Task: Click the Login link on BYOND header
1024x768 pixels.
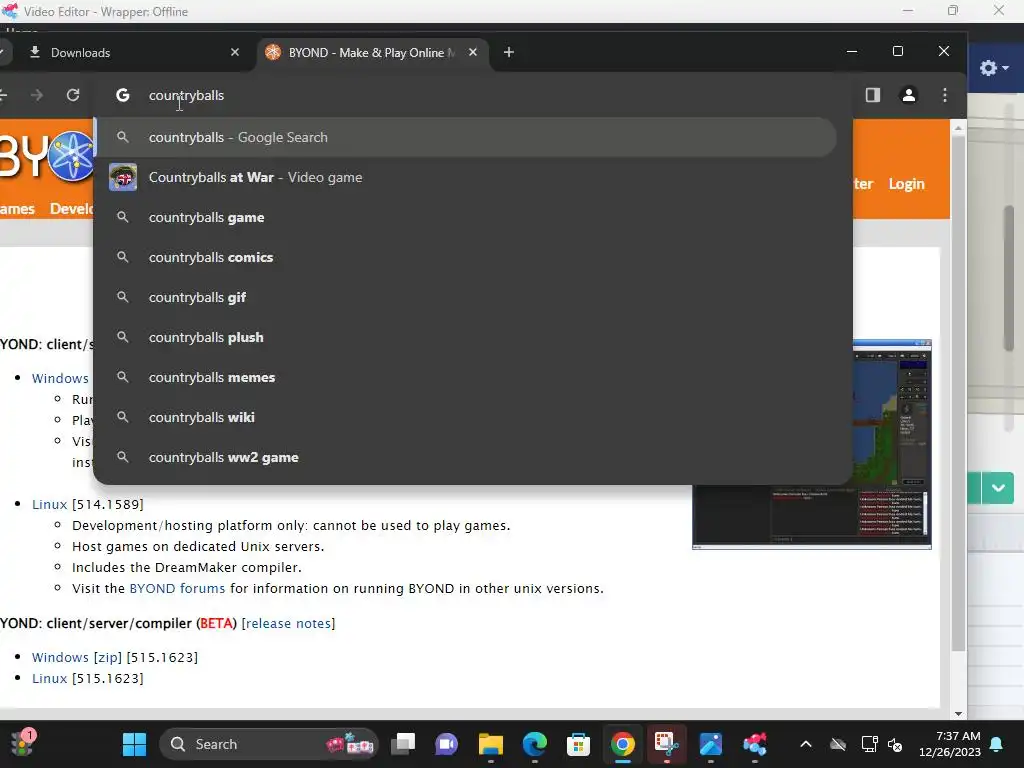Action: tap(906, 184)
